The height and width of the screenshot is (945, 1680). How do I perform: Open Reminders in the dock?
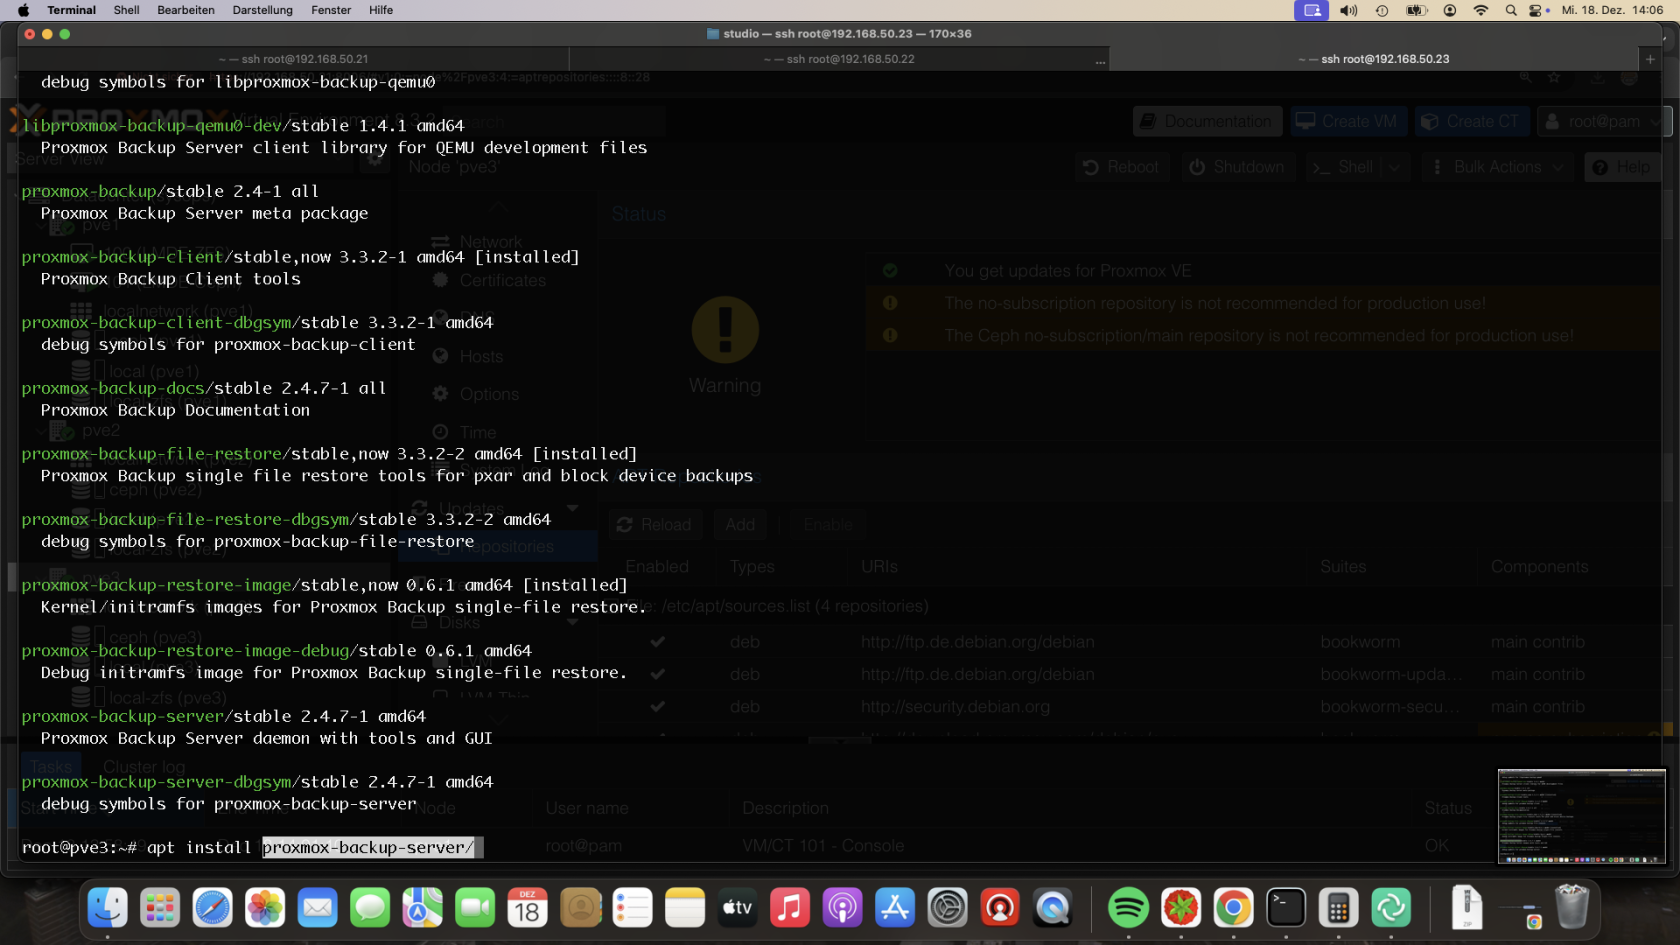click(x=632, y=908)
